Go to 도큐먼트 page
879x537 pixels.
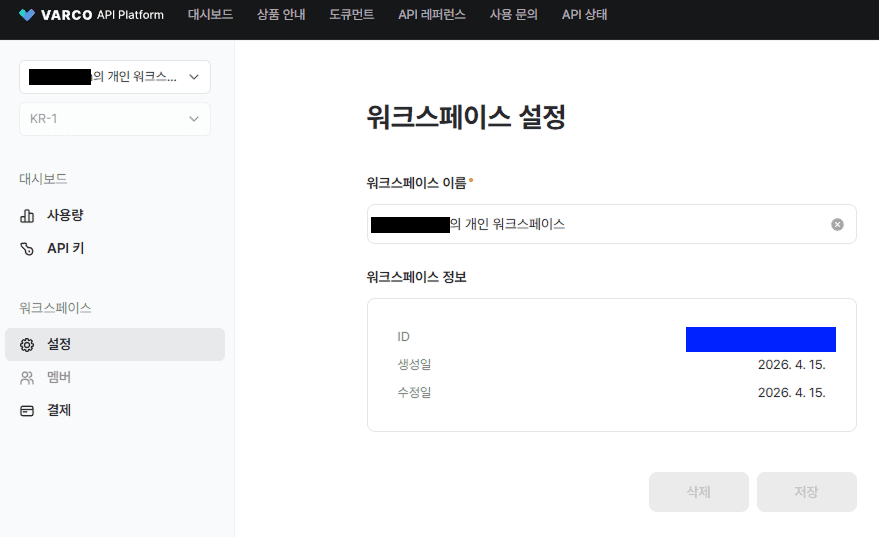[x=351, y=15]
